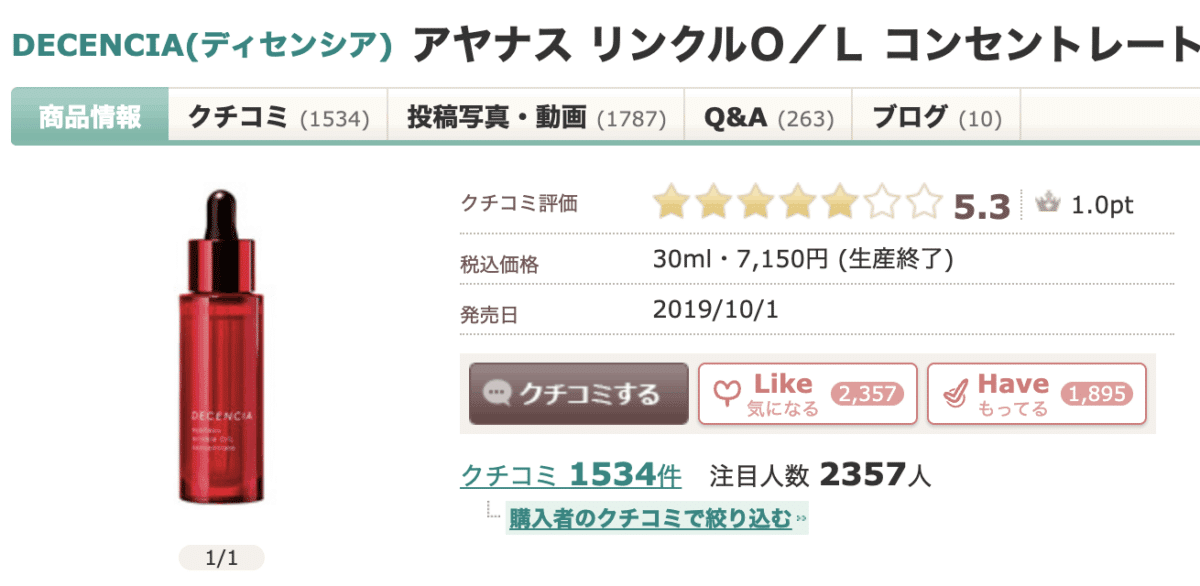Image resolution: width=1200 pixels, height=586 pixels.
Task: Go to the Q&A tab
Action: pos(768,118)
